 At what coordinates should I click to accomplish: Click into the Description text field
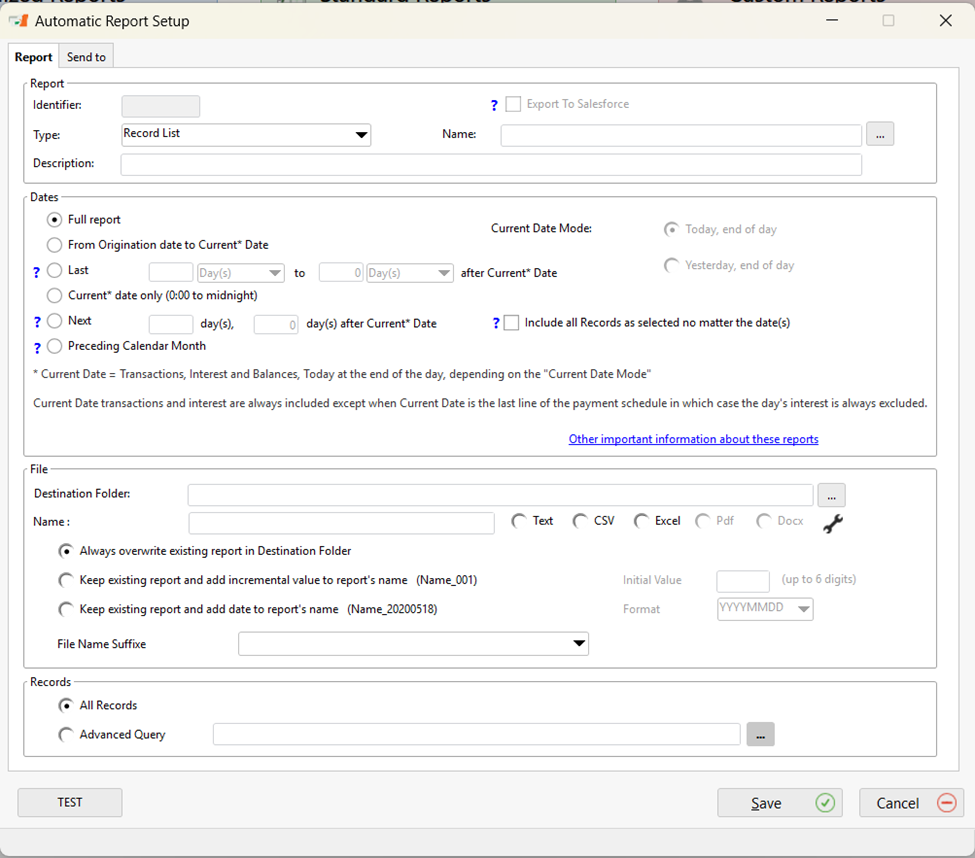tap(490, 164)
